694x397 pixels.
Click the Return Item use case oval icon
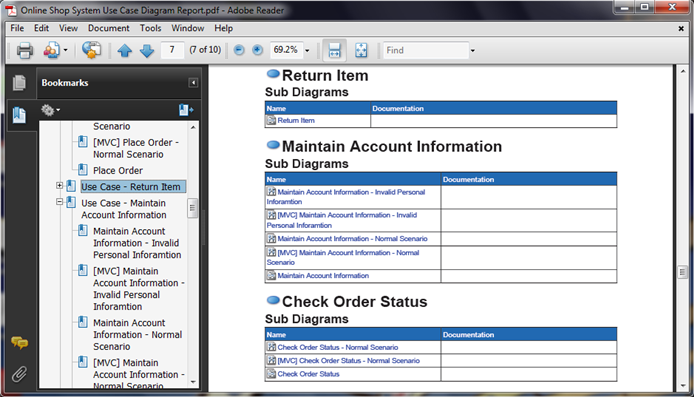coord(273,73)
